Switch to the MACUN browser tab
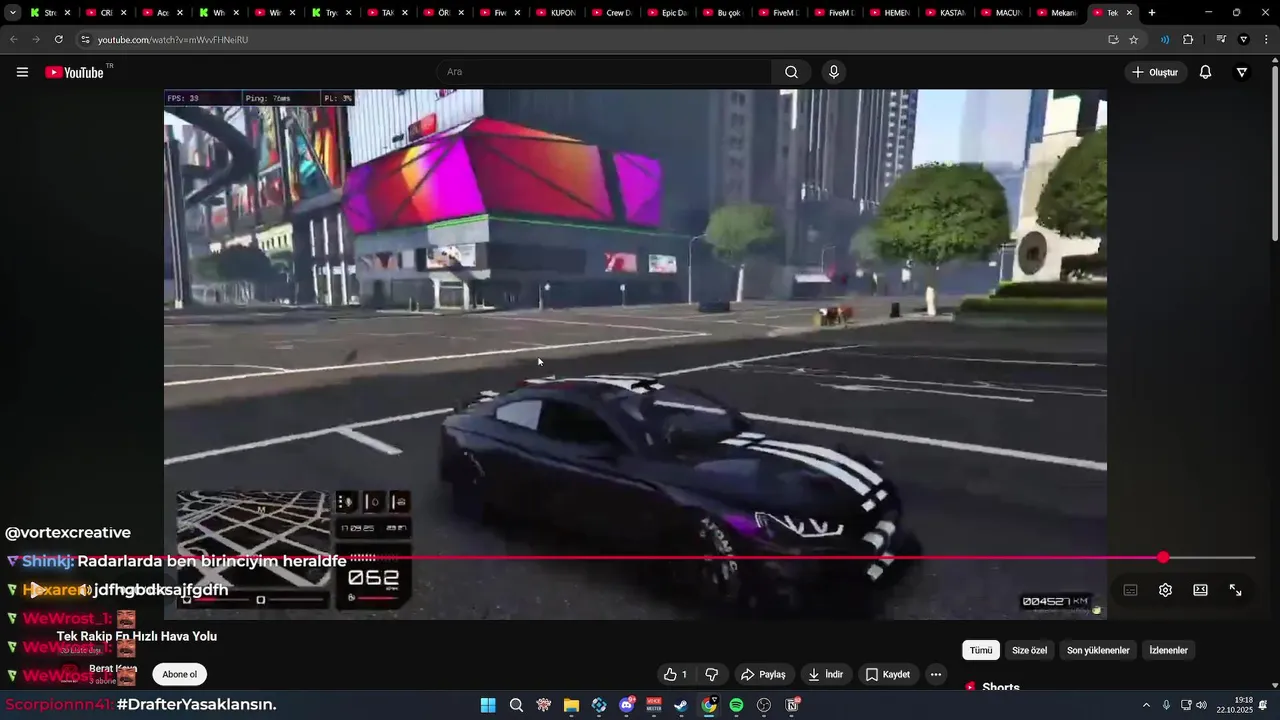 pos(1004,13)
